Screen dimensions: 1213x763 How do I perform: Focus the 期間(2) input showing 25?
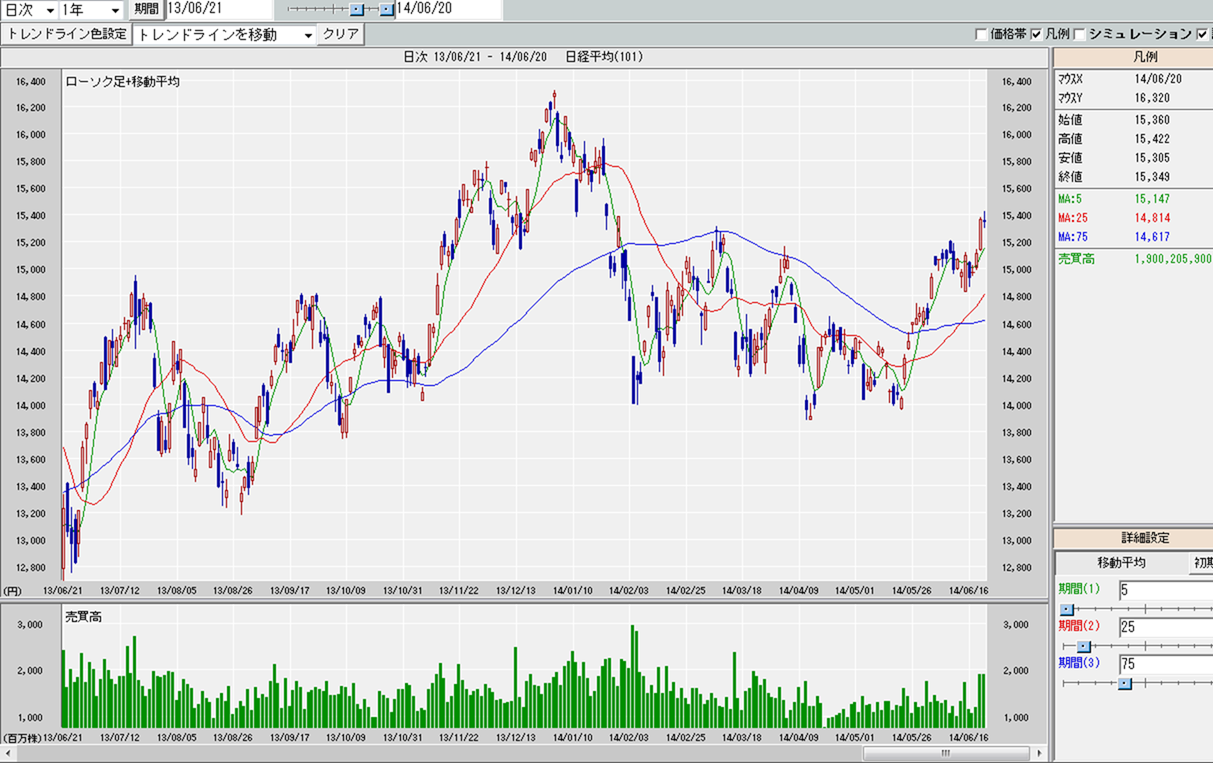pos(1165,627)
